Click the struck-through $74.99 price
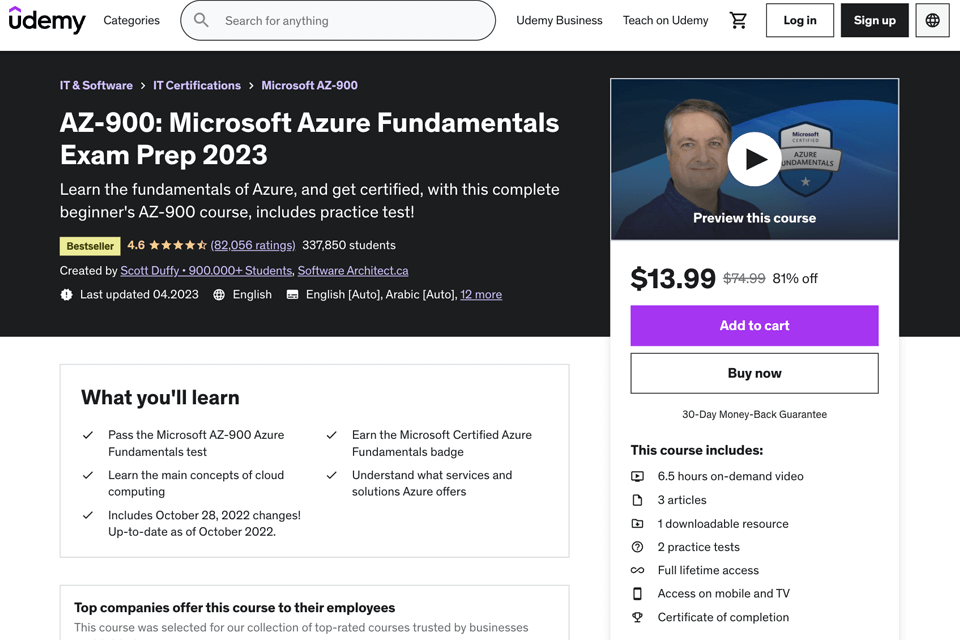960x640 pixels. point(744,279)
